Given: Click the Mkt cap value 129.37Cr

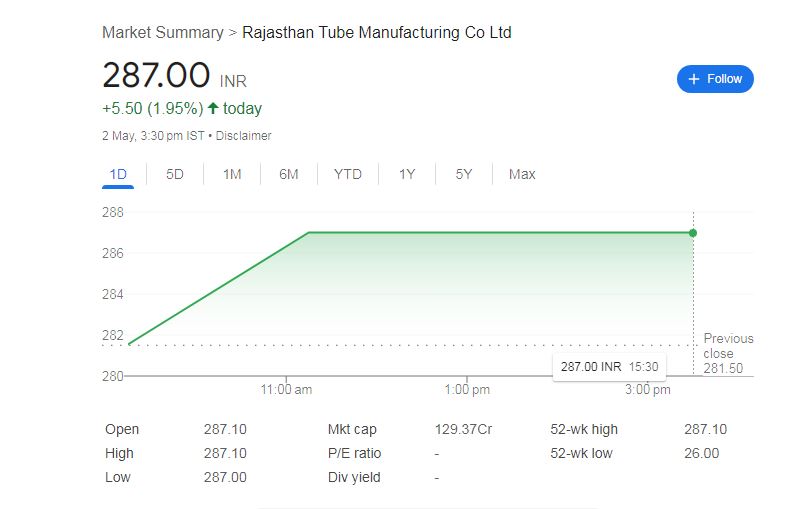Looking at the screenshot, I should tap(463, 429).
